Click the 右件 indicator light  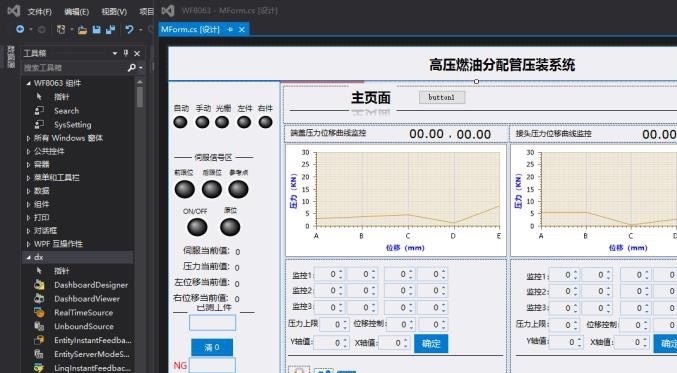coord(266,122)
